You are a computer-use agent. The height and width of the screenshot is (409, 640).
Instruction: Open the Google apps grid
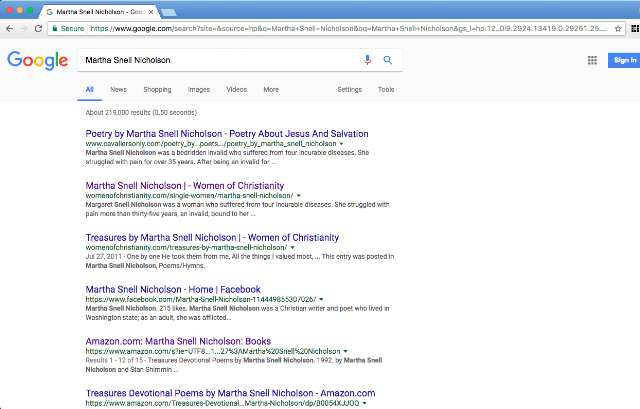pyautogui.click(x=592, y=60)
